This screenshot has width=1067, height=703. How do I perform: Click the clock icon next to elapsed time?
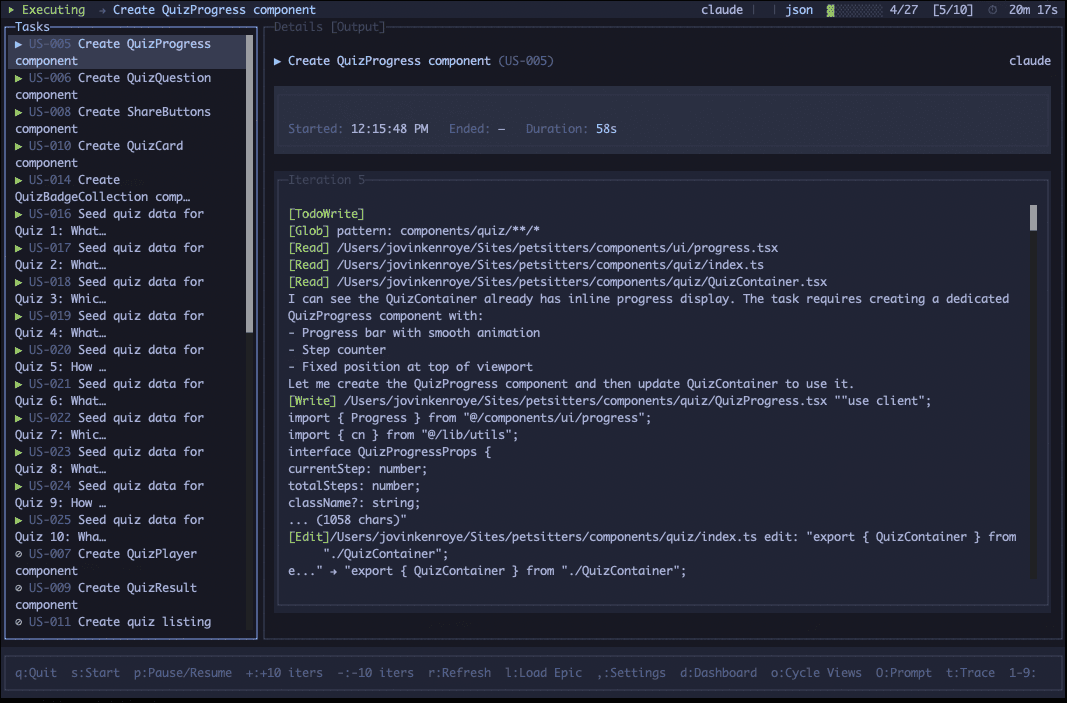click(992, 10)
